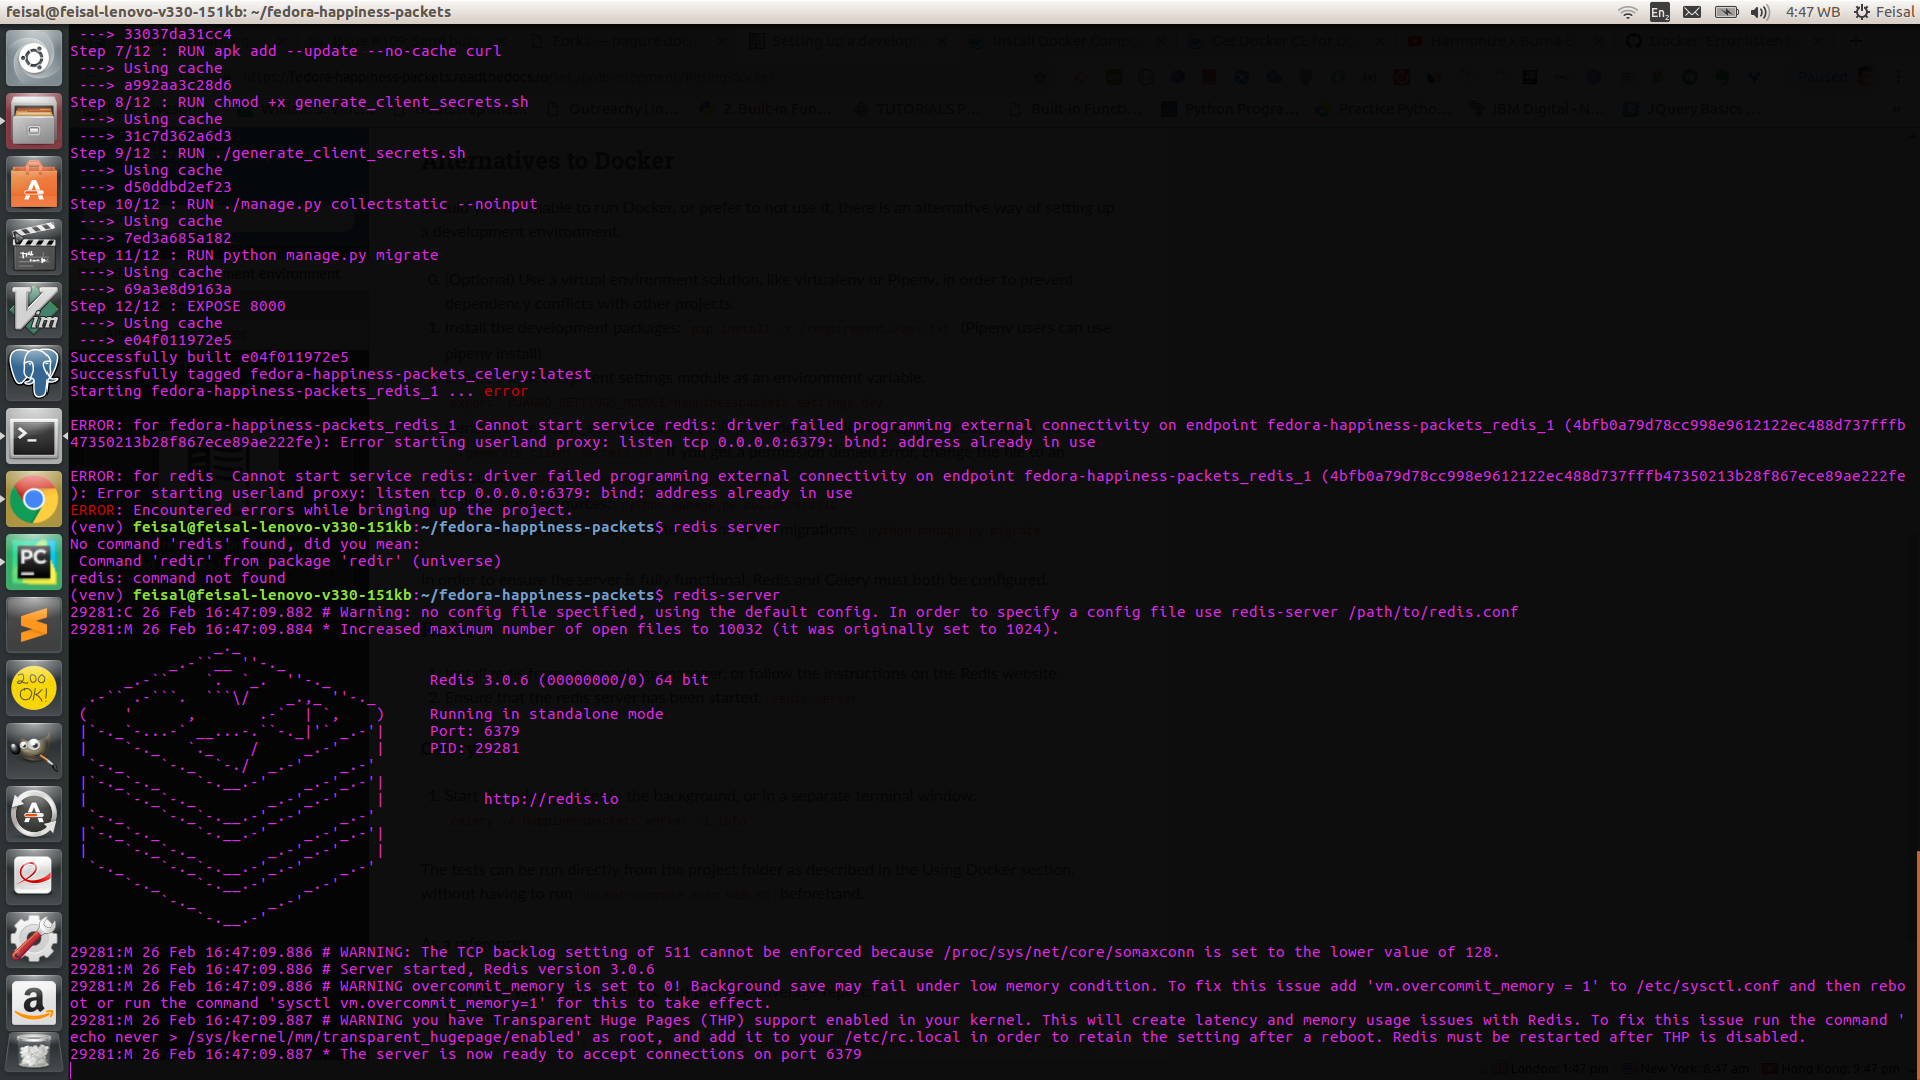Open the Files file manager in the dock

(x=34, y=121)
